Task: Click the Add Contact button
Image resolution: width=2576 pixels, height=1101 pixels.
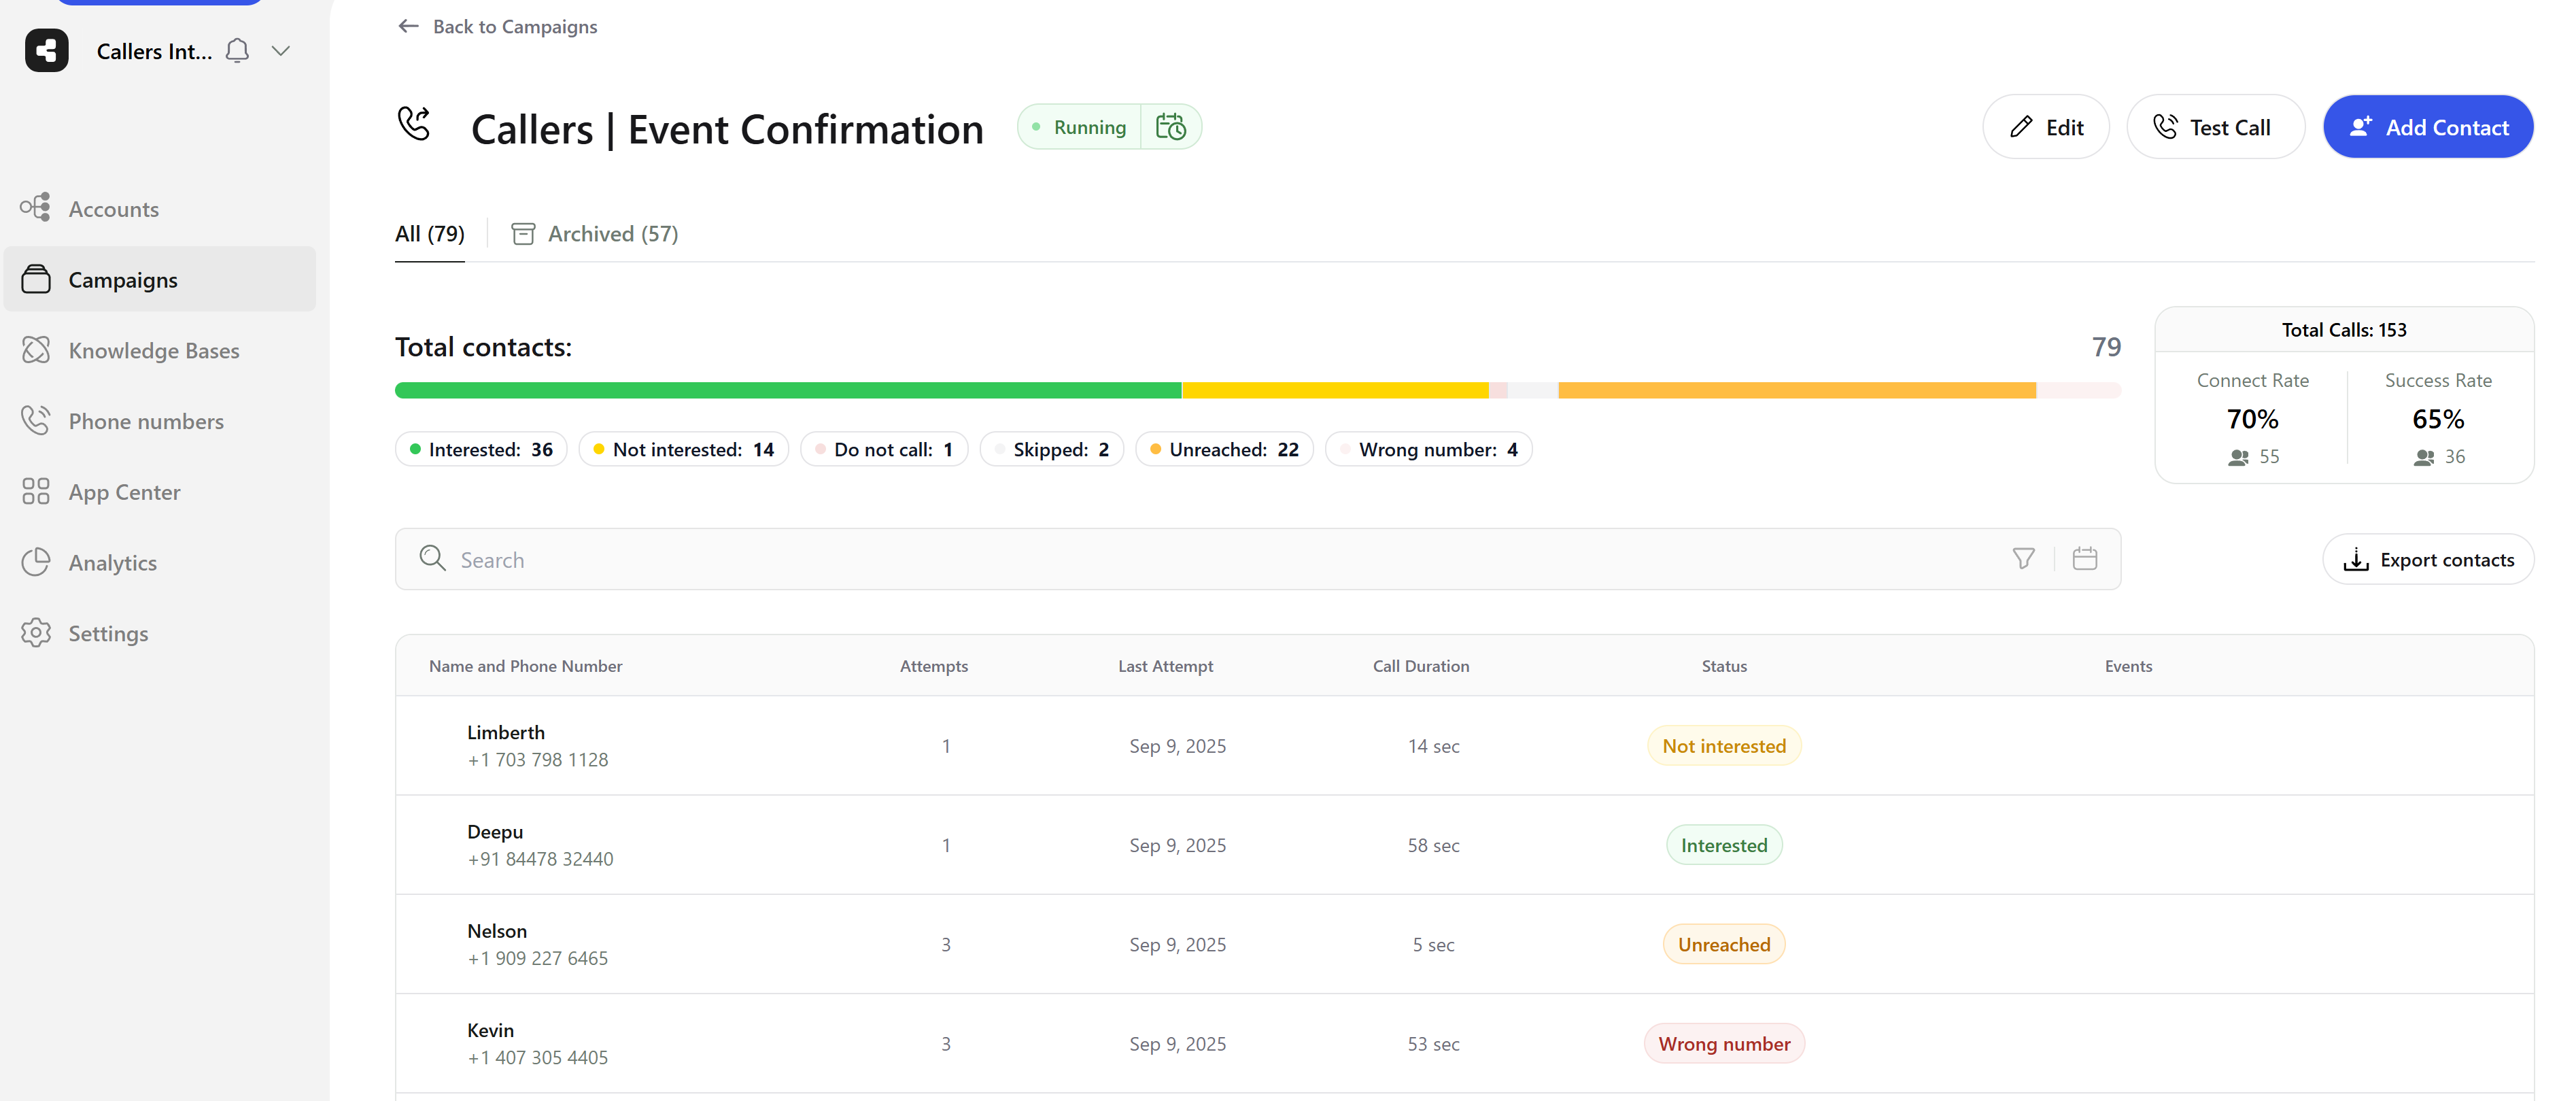Action: (x=2428, y=126)
